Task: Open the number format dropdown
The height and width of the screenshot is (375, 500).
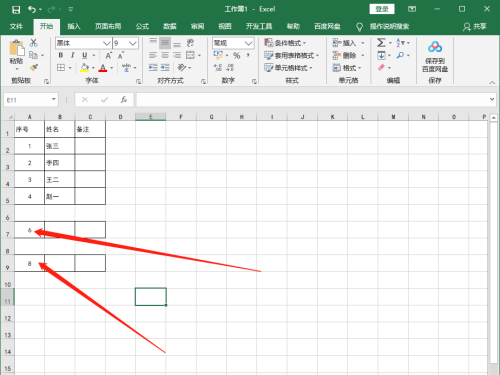Action: 248,43
